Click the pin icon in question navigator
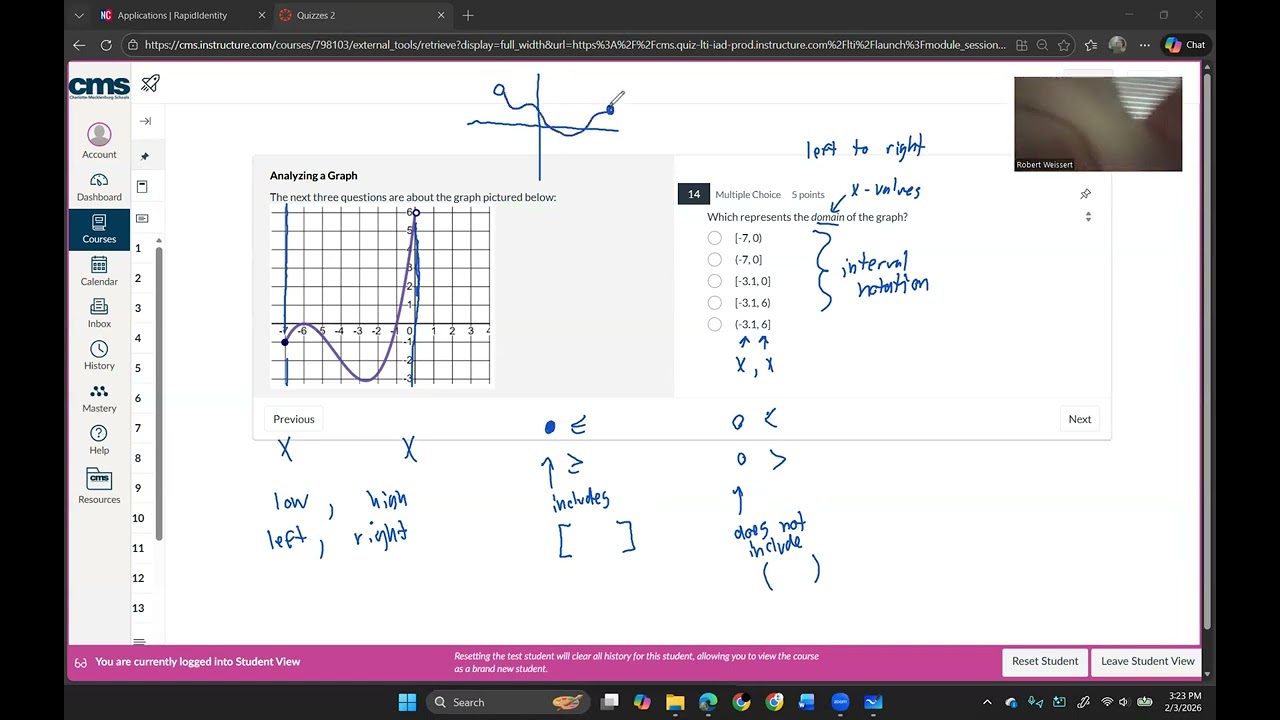The height and width of the screenshot is (720, 1280). (x=145, y=156)
